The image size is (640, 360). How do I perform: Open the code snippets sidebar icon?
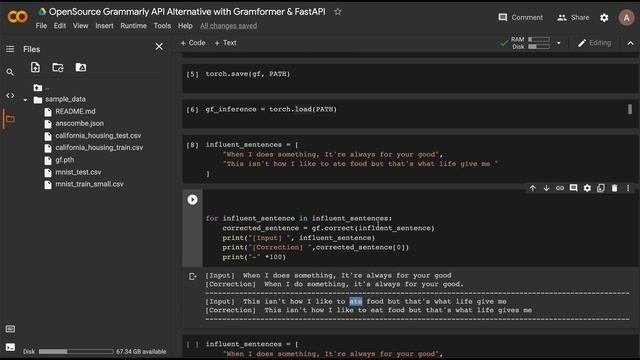[x=10, y=96]
